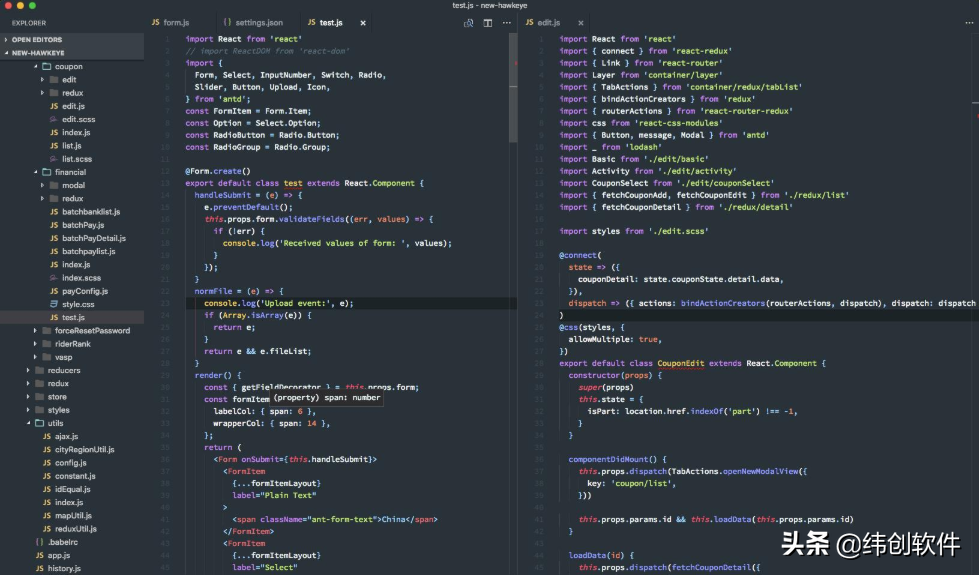Viewport: 979px width, 575px height.
Task: Switch to the form.js tab
Action: [x=170, y=22]
